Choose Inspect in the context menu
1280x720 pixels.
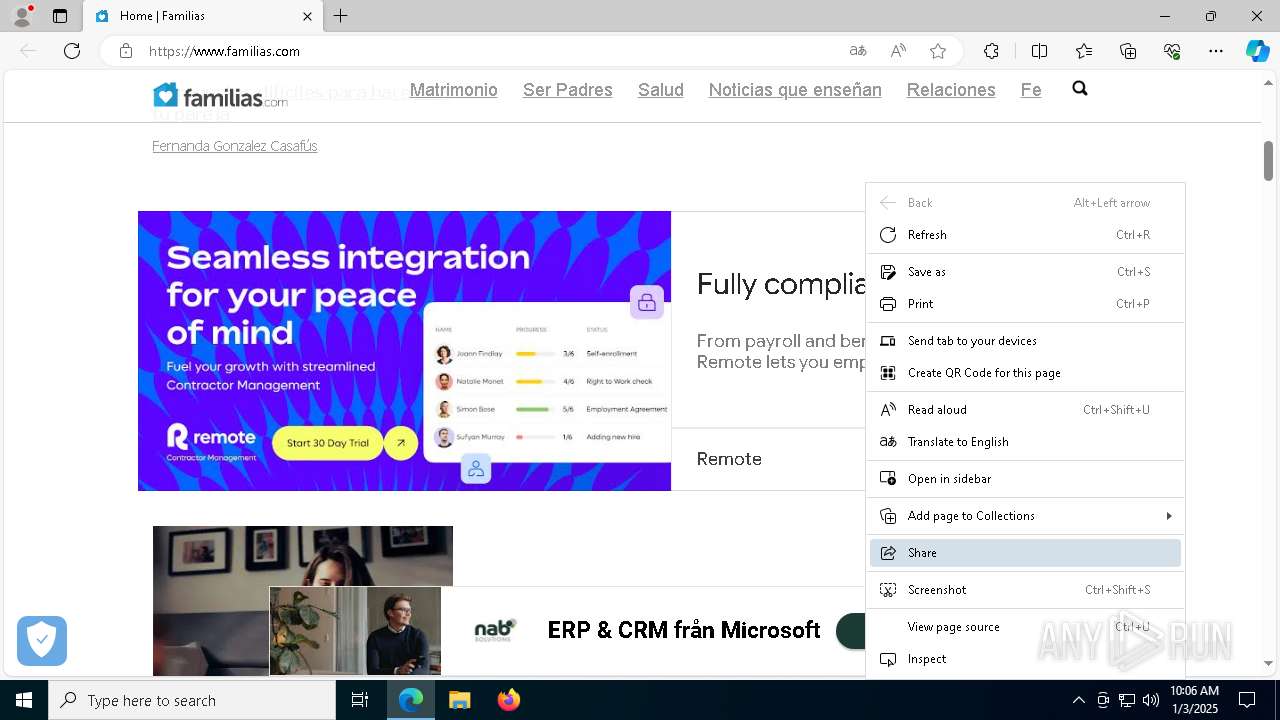coord(1025,659)
